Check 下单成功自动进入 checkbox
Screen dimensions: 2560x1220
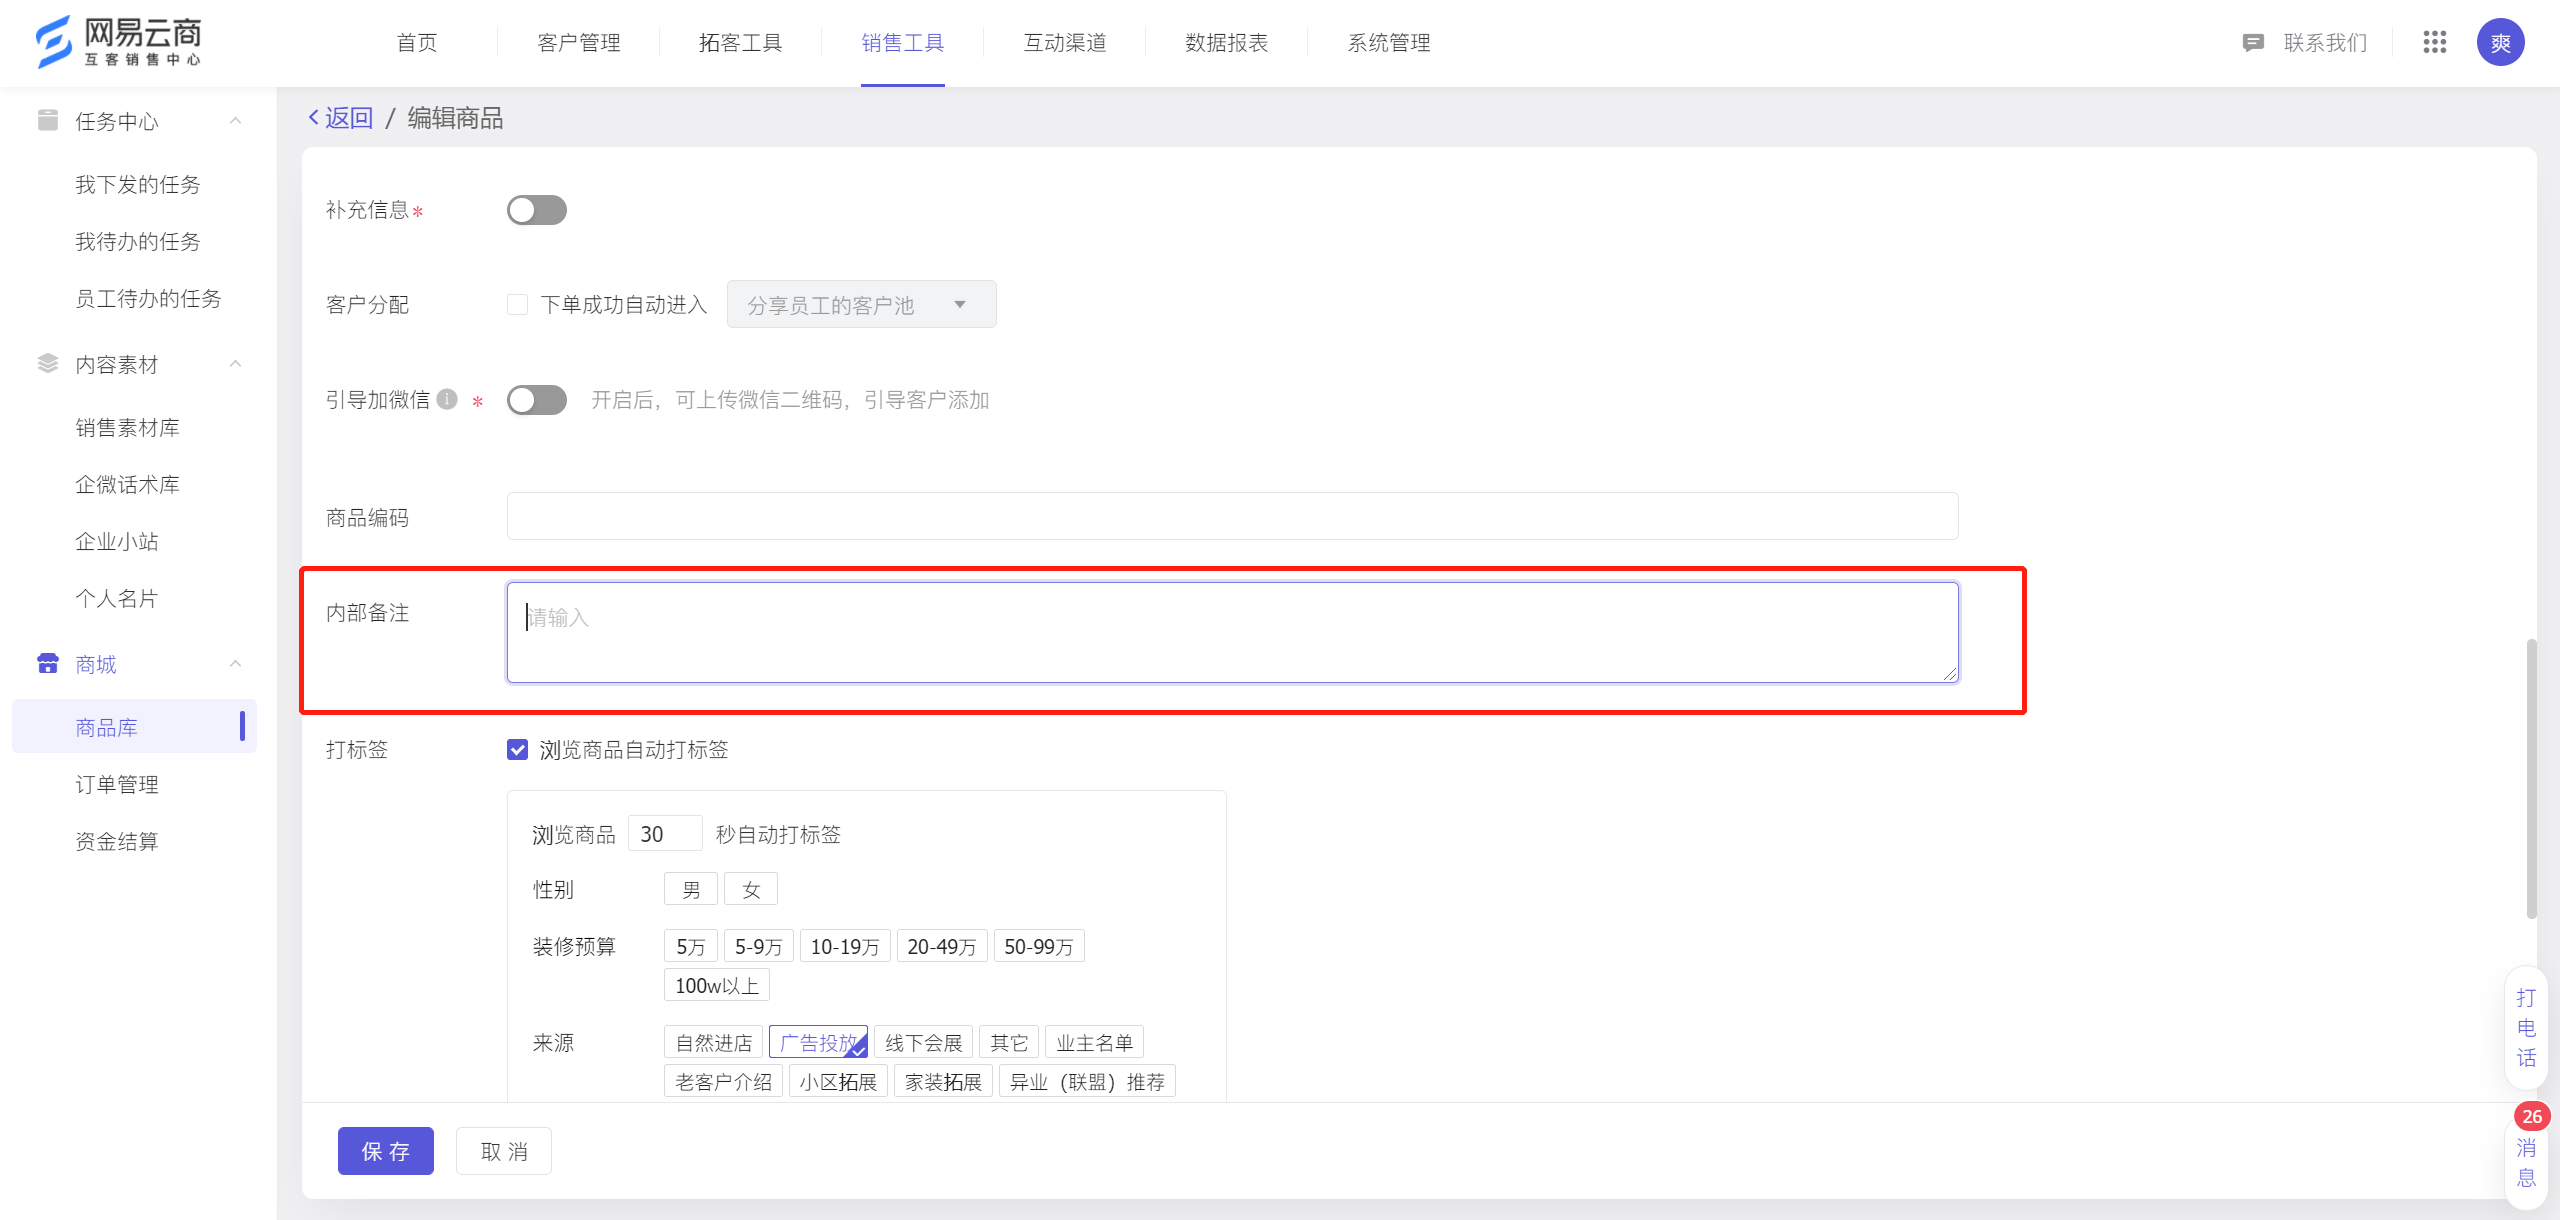tap(517, 304)
